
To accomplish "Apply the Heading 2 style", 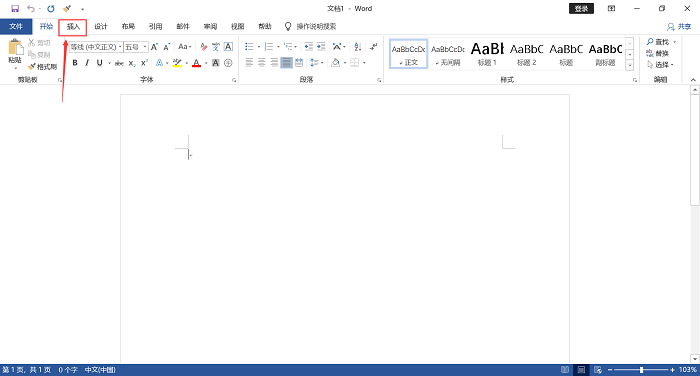I will tap(526, 54).
